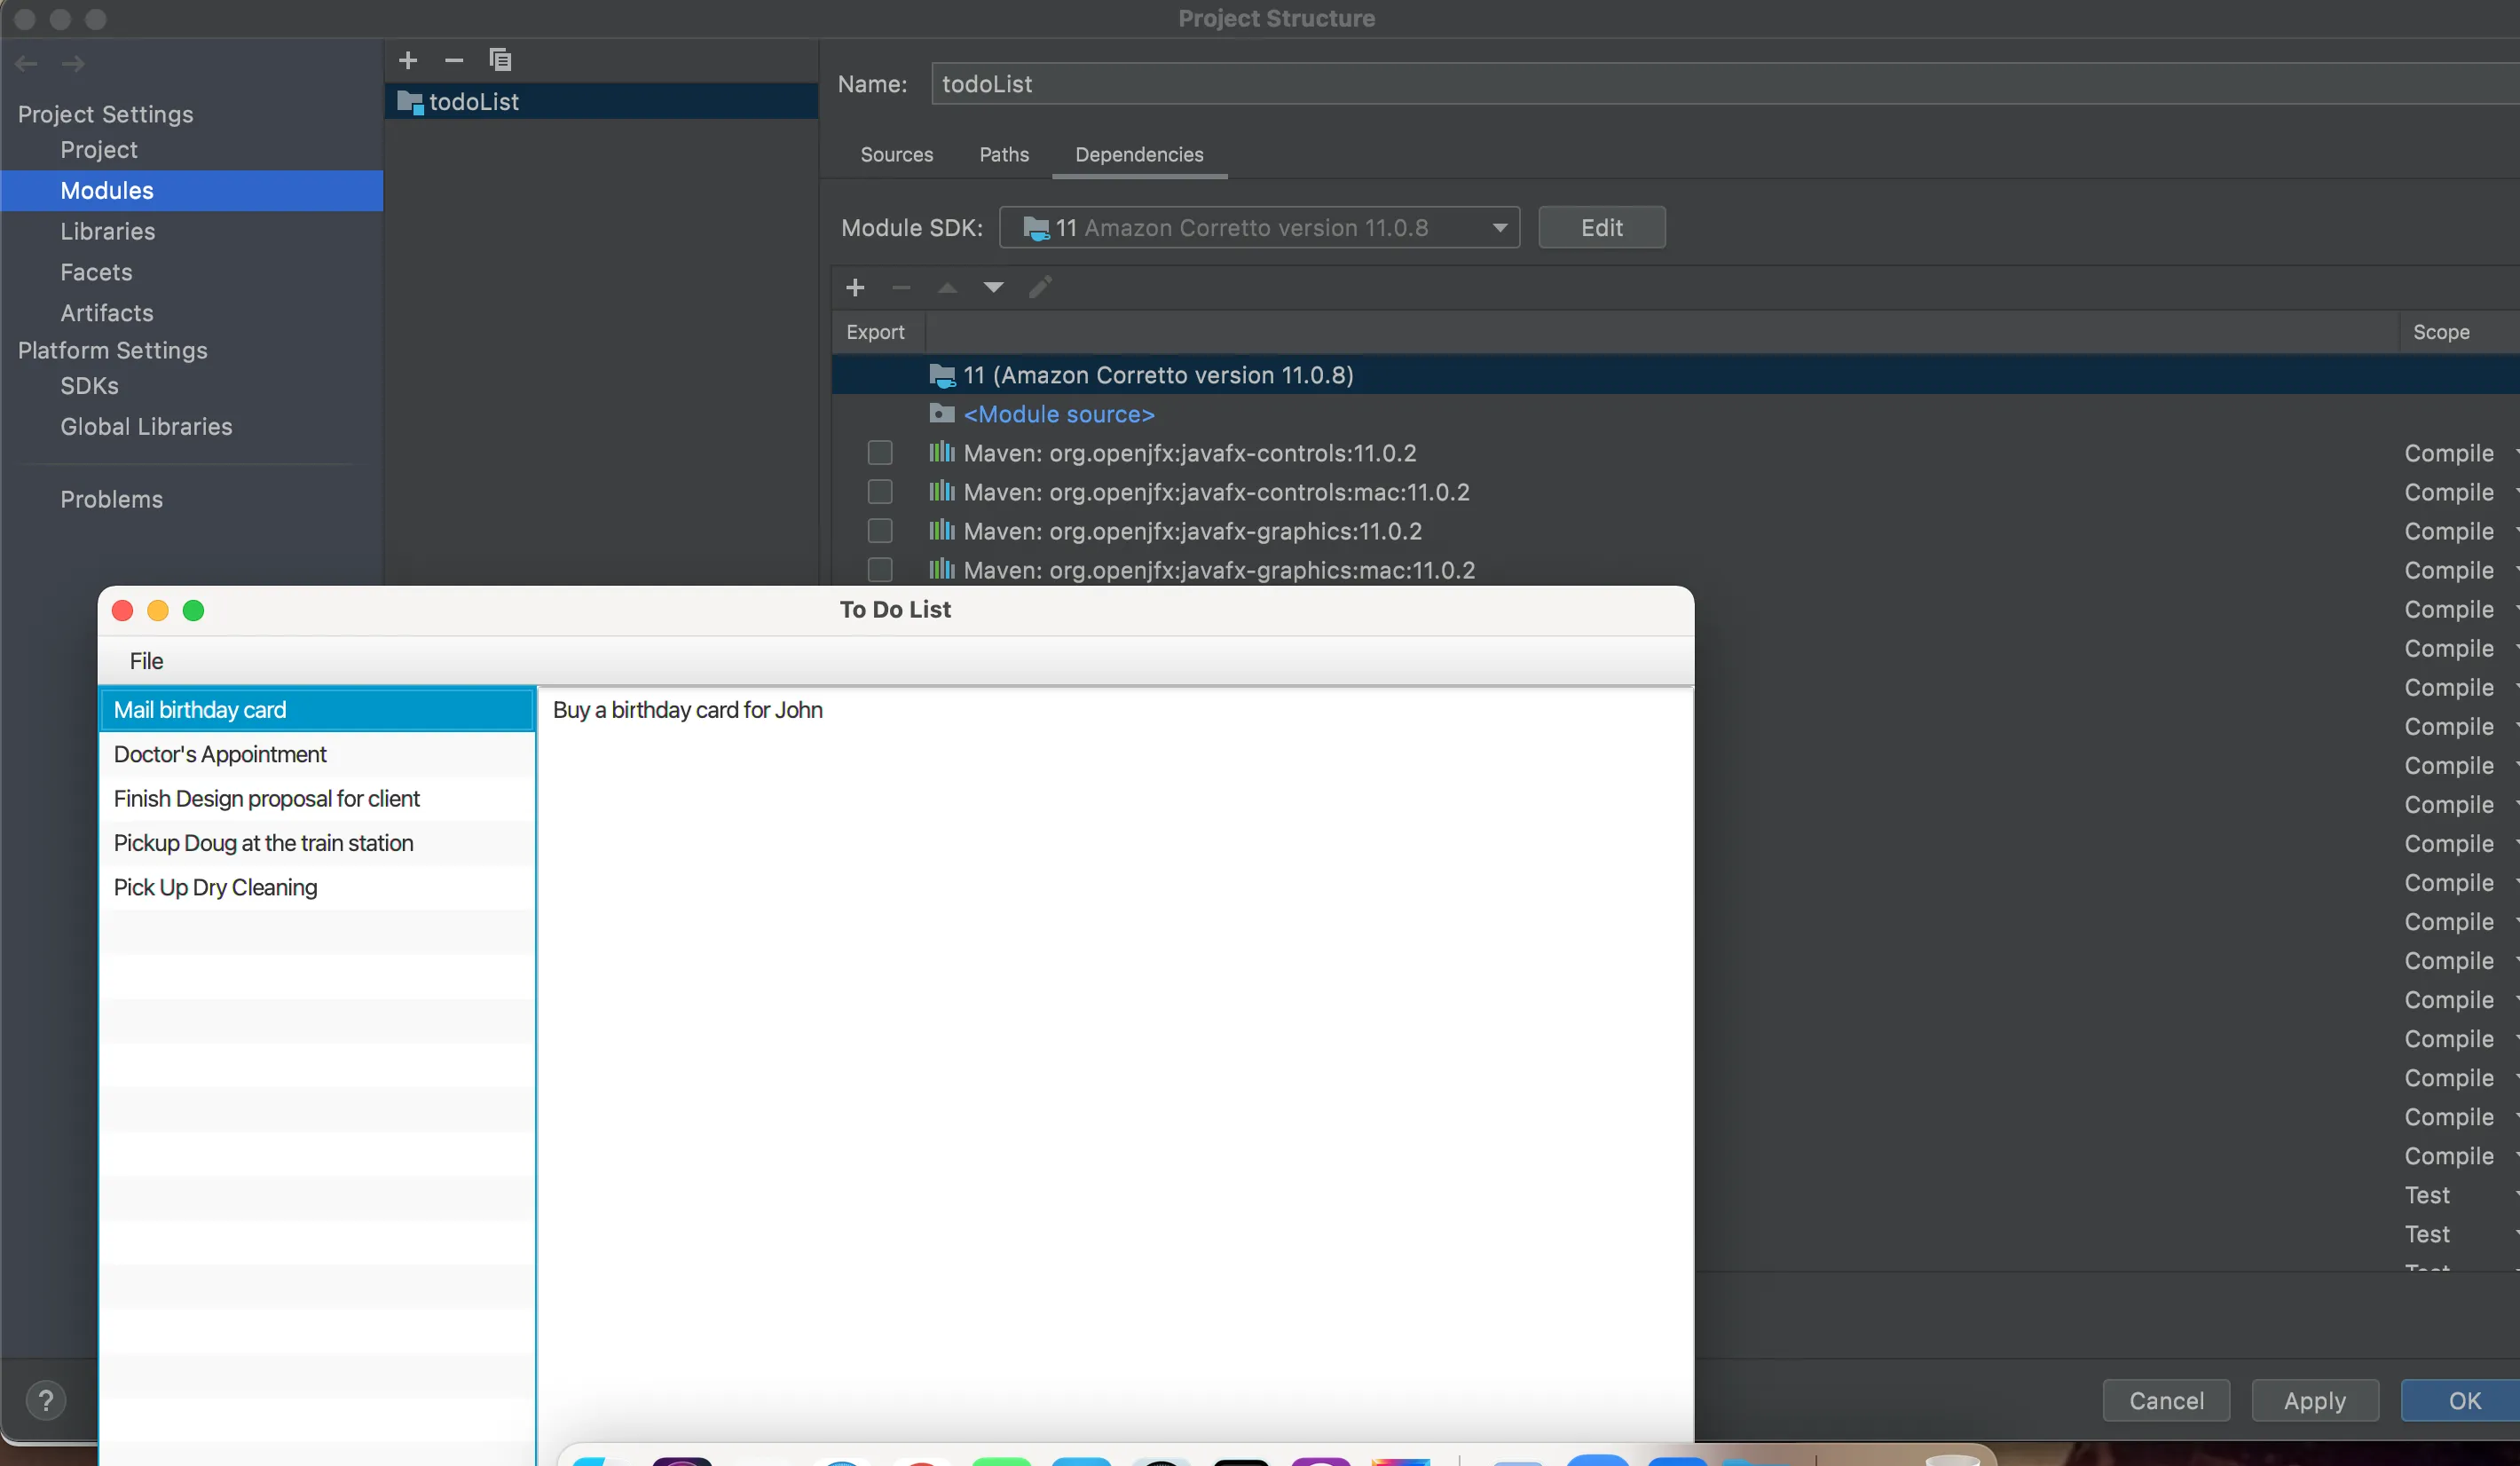The image size is (2520, 1466).
Task: Select Doctor's Appointment list item
Action: point(220,754)
